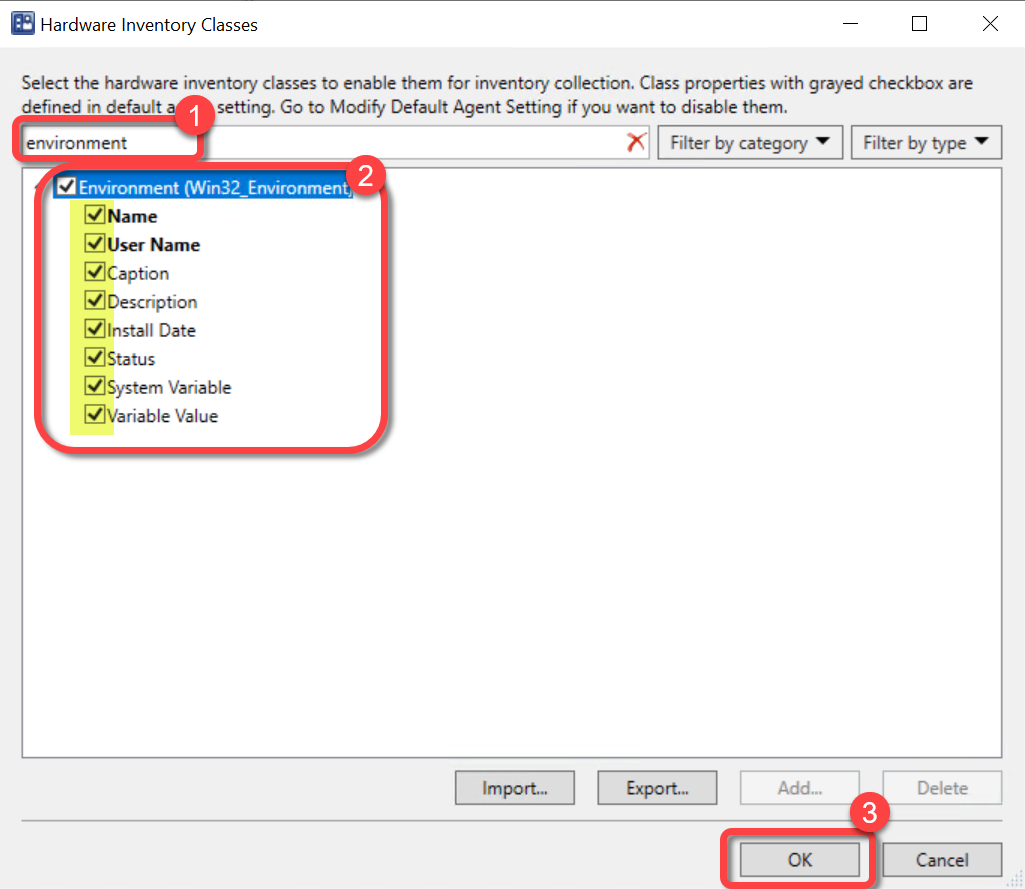Click the Hardware Inventory Classes title icon
Viewport: 1025px width, 889px height.
tap(22, 24)
